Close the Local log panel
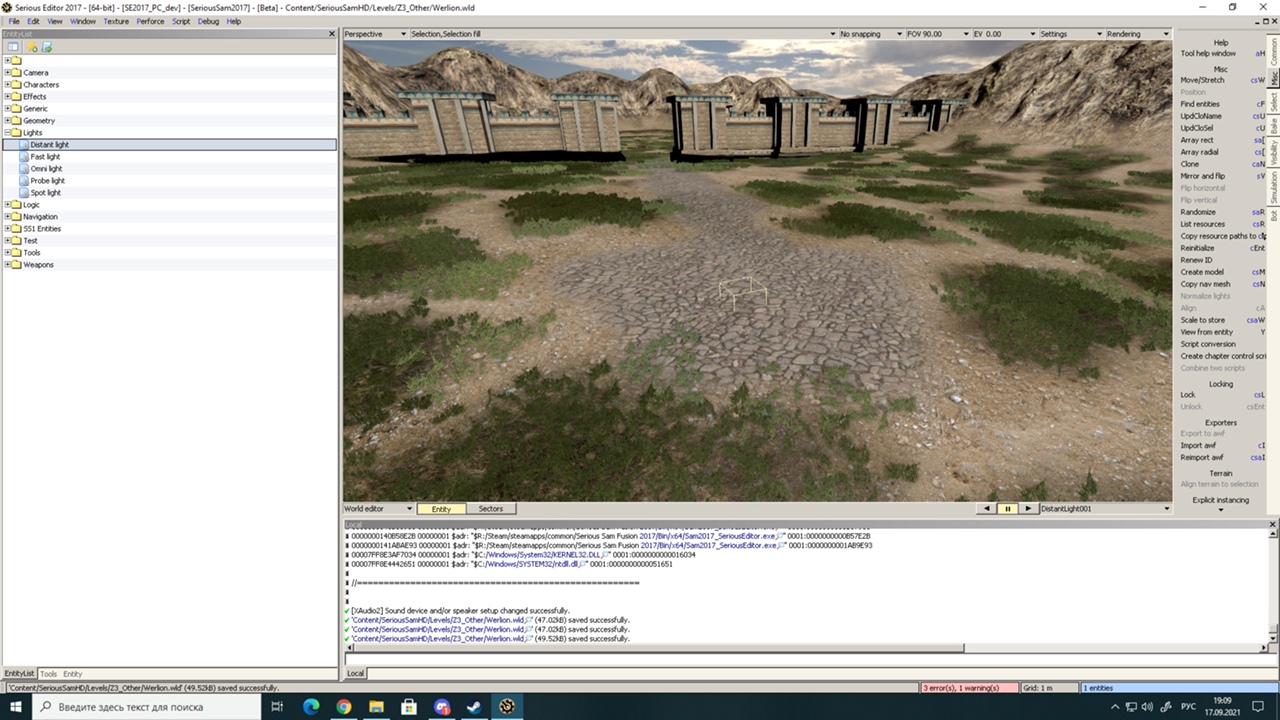 pos(1273,524)
